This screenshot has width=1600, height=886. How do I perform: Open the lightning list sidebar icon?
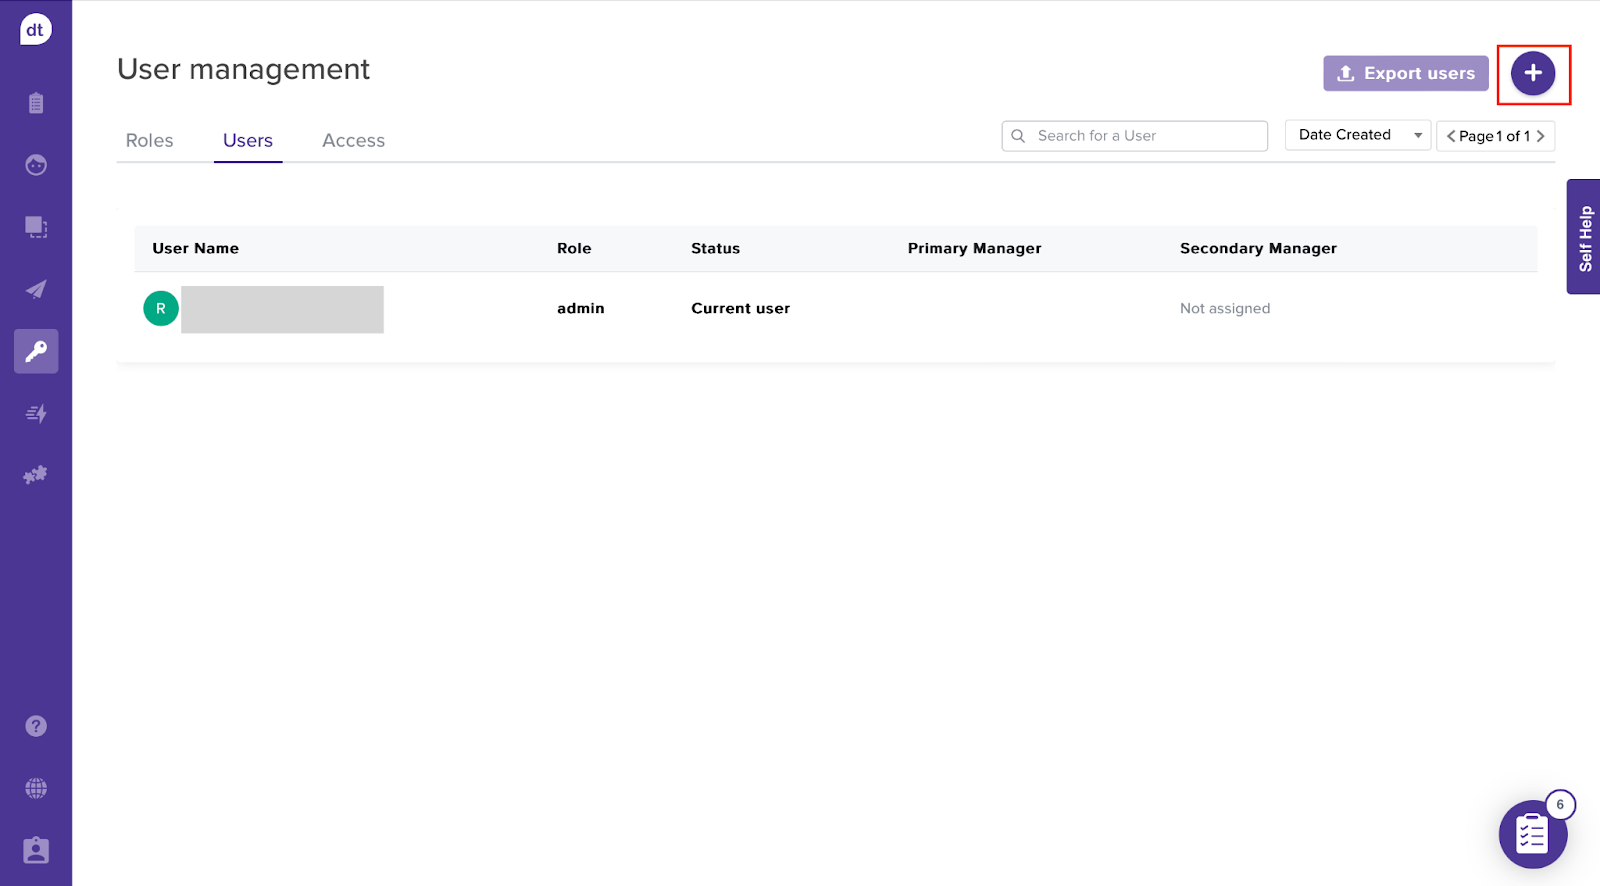36,413
